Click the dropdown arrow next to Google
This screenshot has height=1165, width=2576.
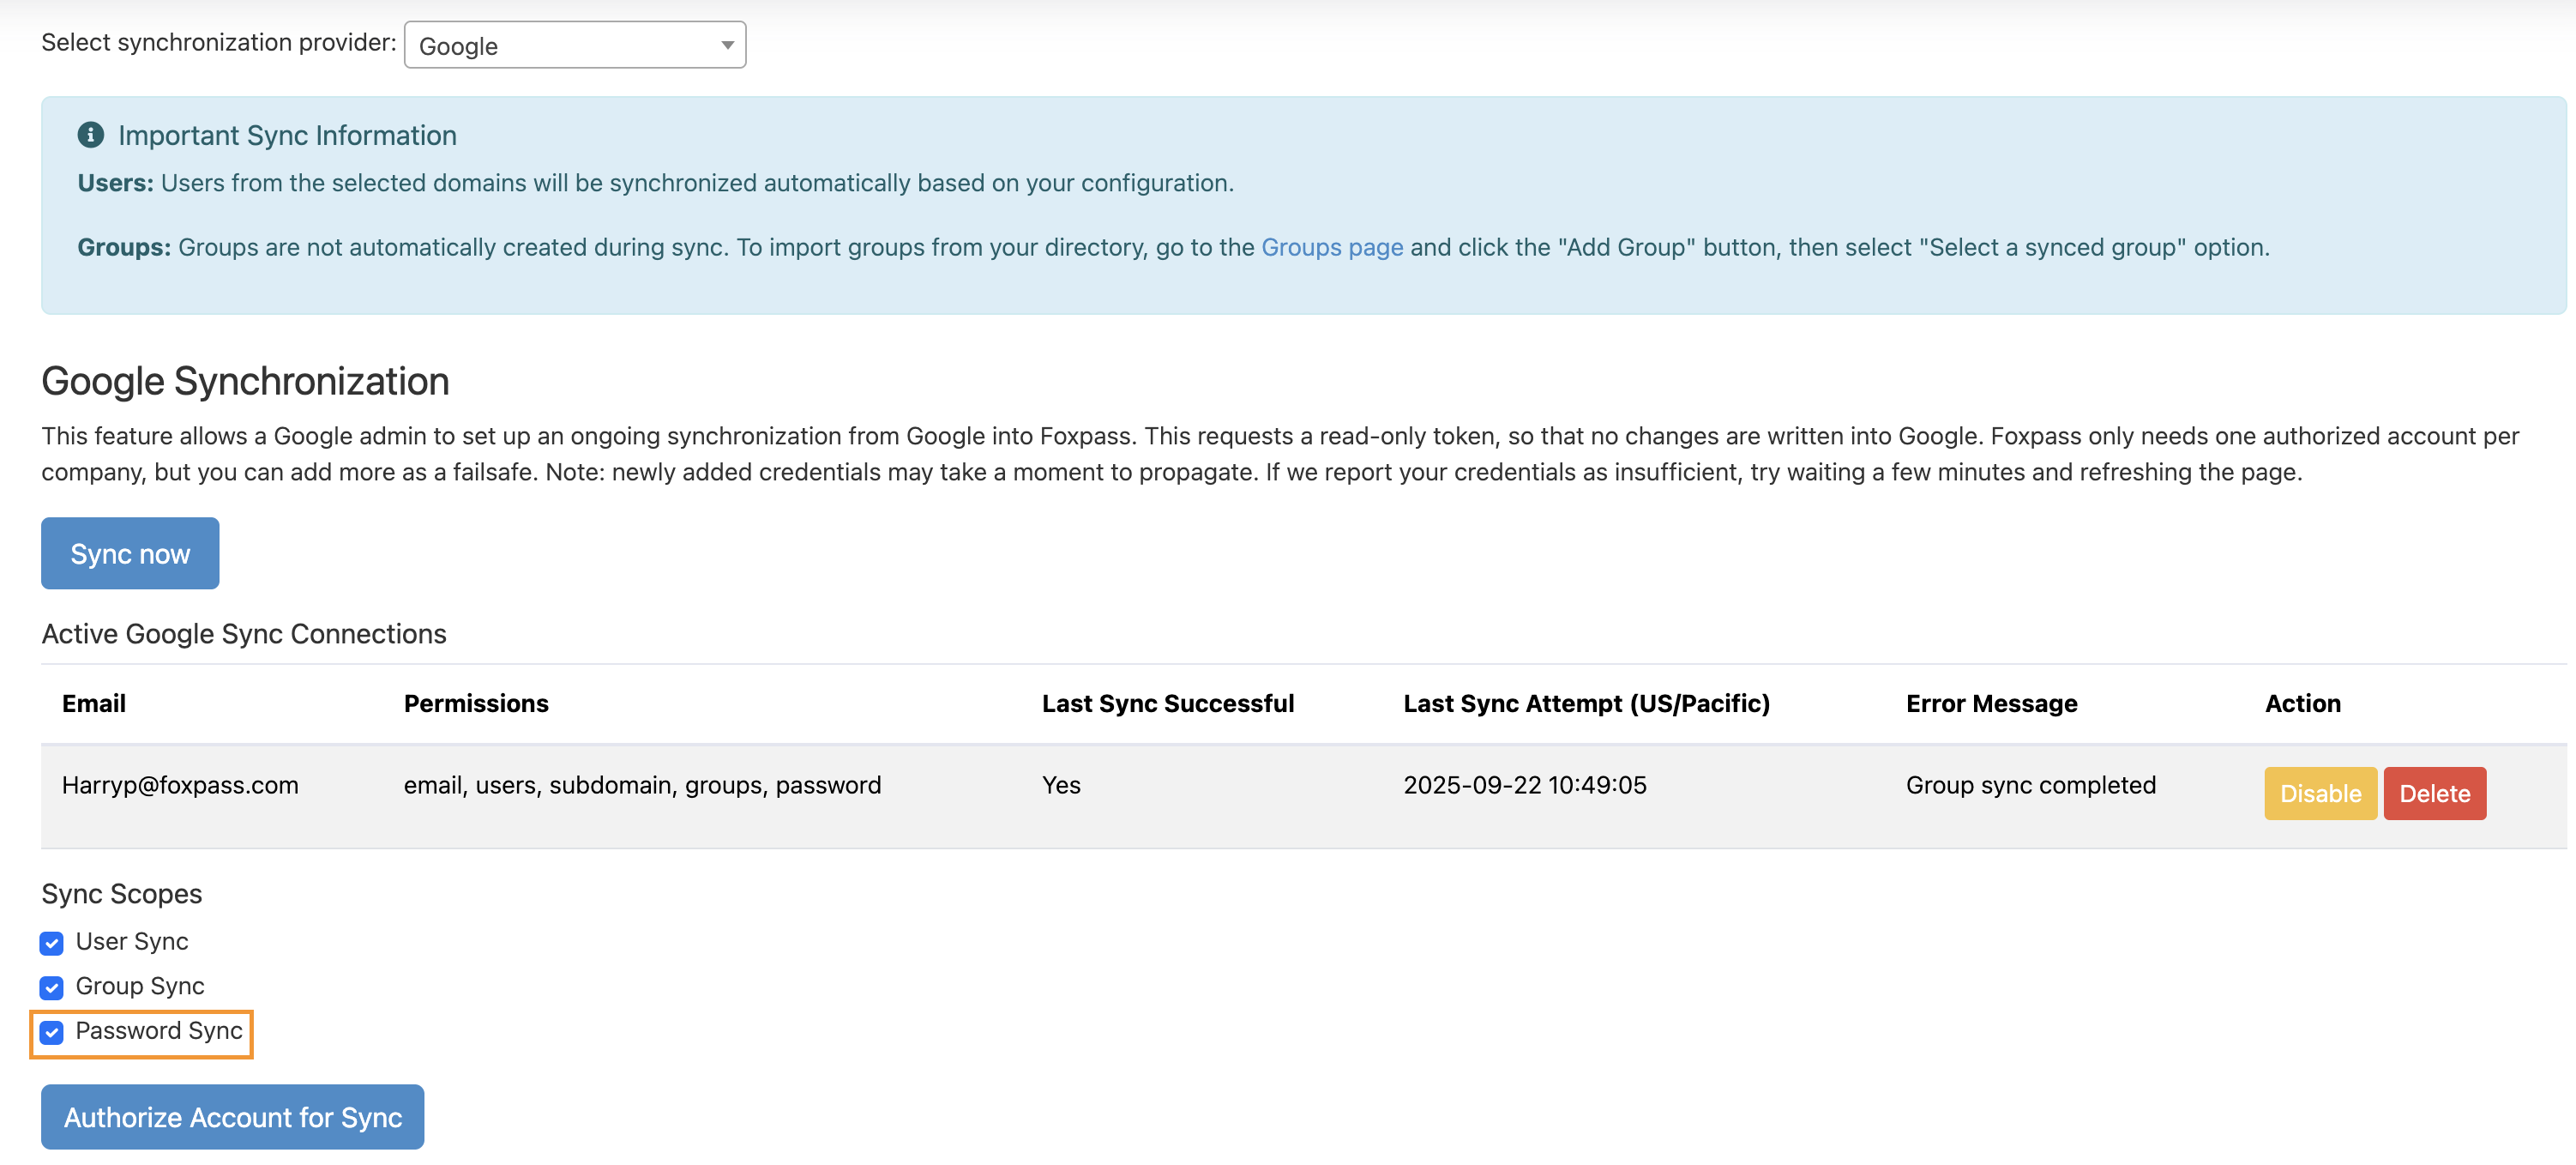pyautogui.click(x=727, y=45)
